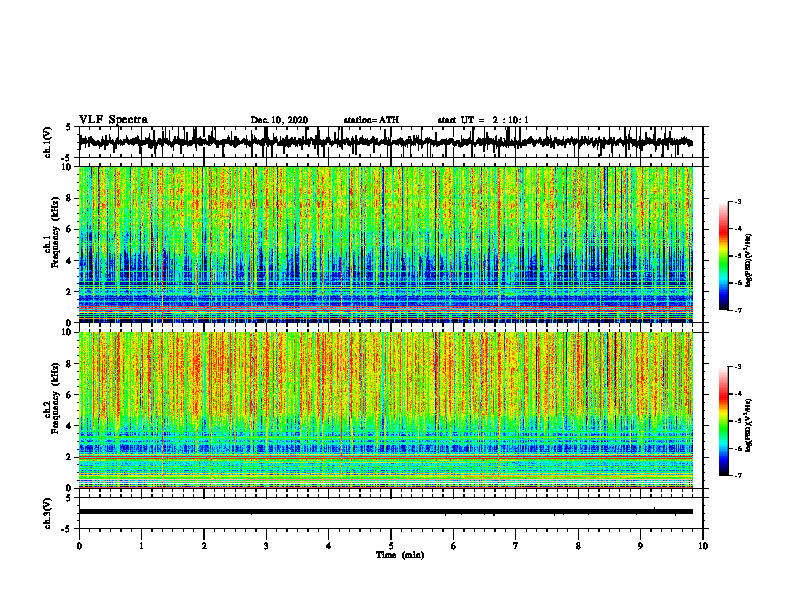Click tick label "0" on the Time axis
792x612 pixels.
pos(79,546)
